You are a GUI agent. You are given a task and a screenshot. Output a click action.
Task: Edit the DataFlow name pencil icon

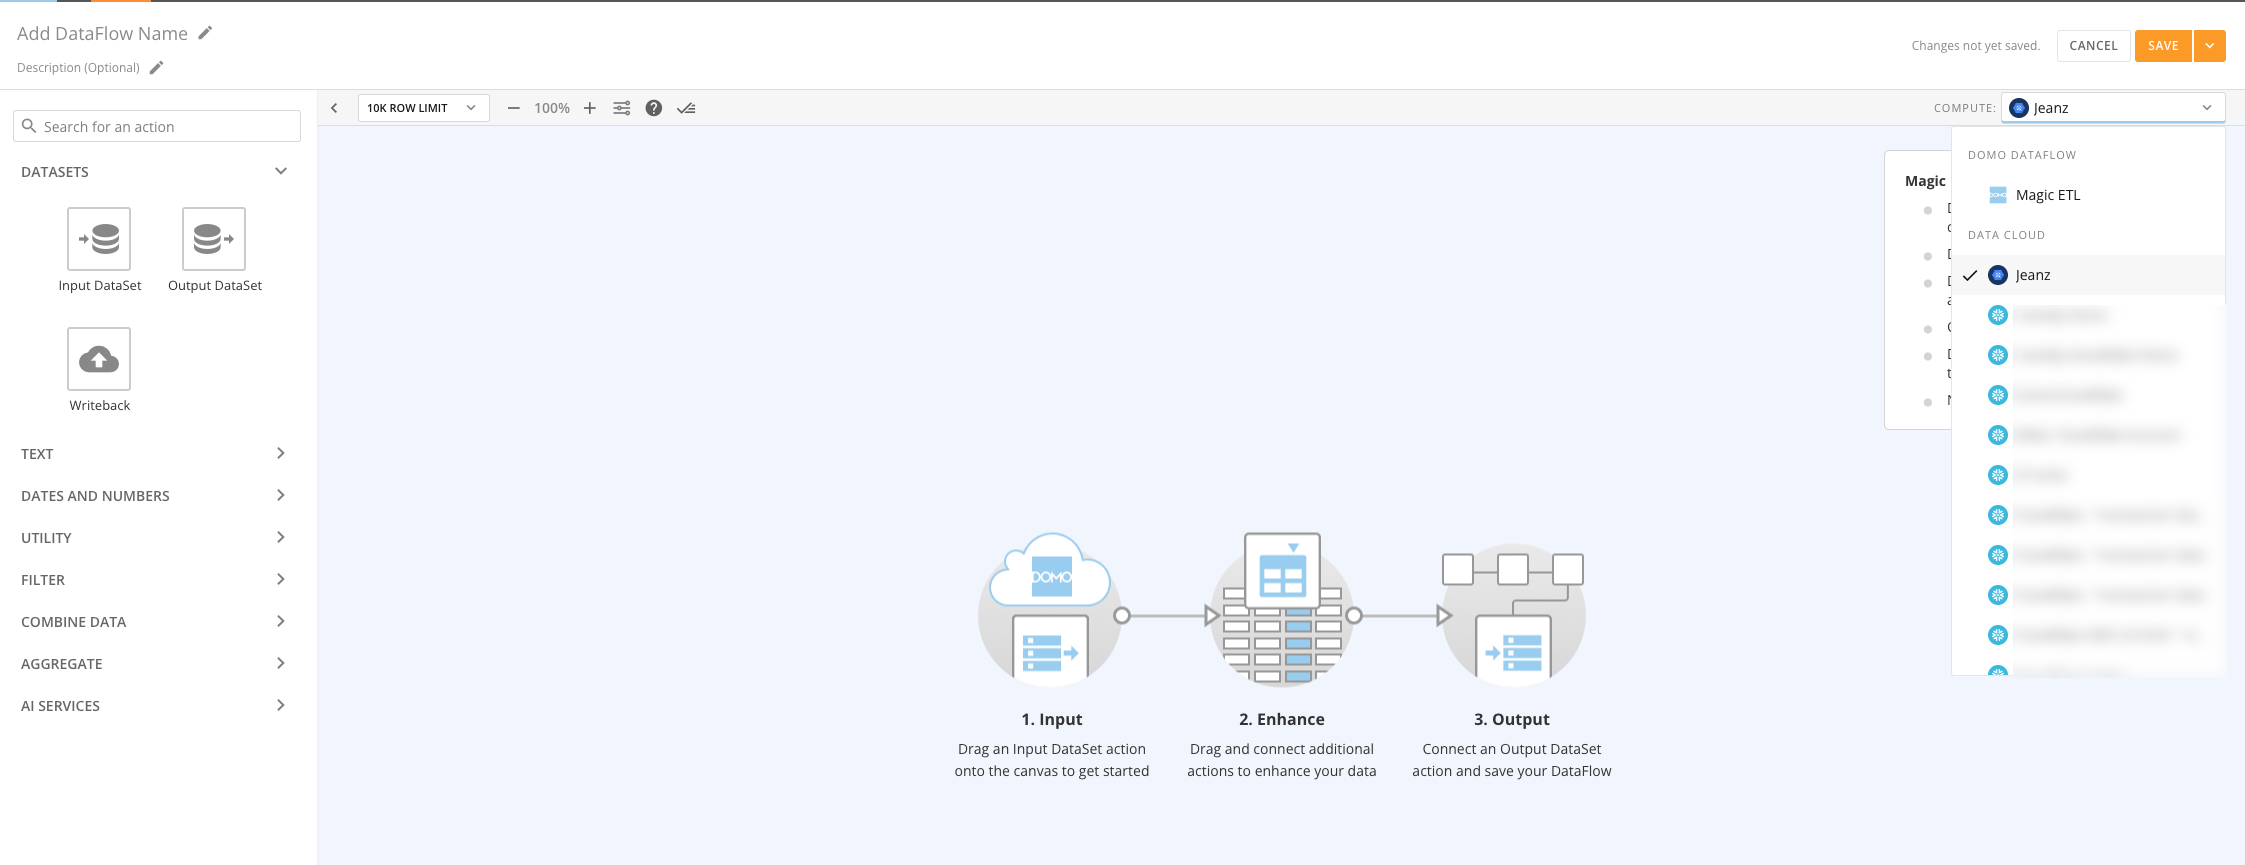point(205,33)
